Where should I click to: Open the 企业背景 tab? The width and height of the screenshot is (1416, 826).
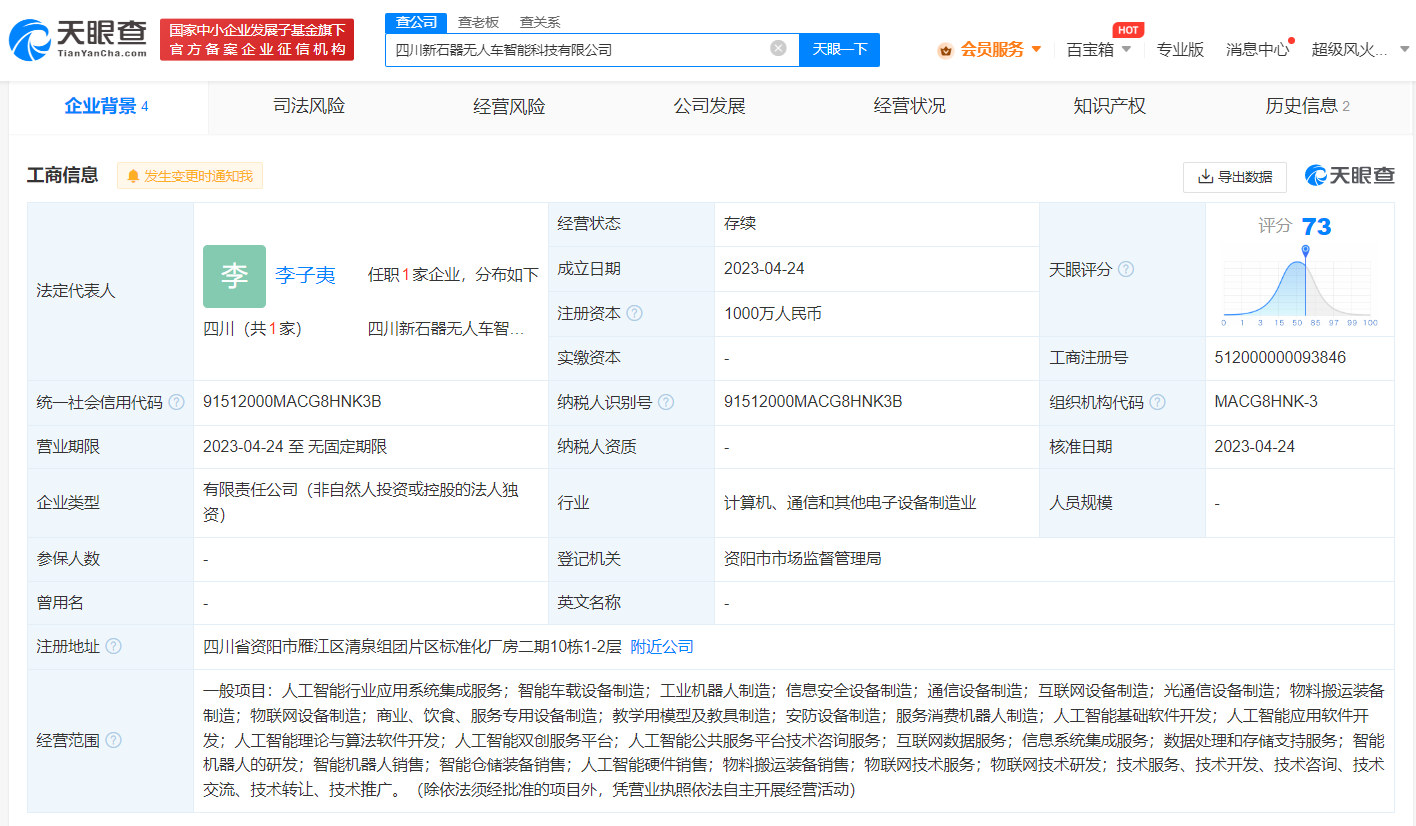pos(107,106)
